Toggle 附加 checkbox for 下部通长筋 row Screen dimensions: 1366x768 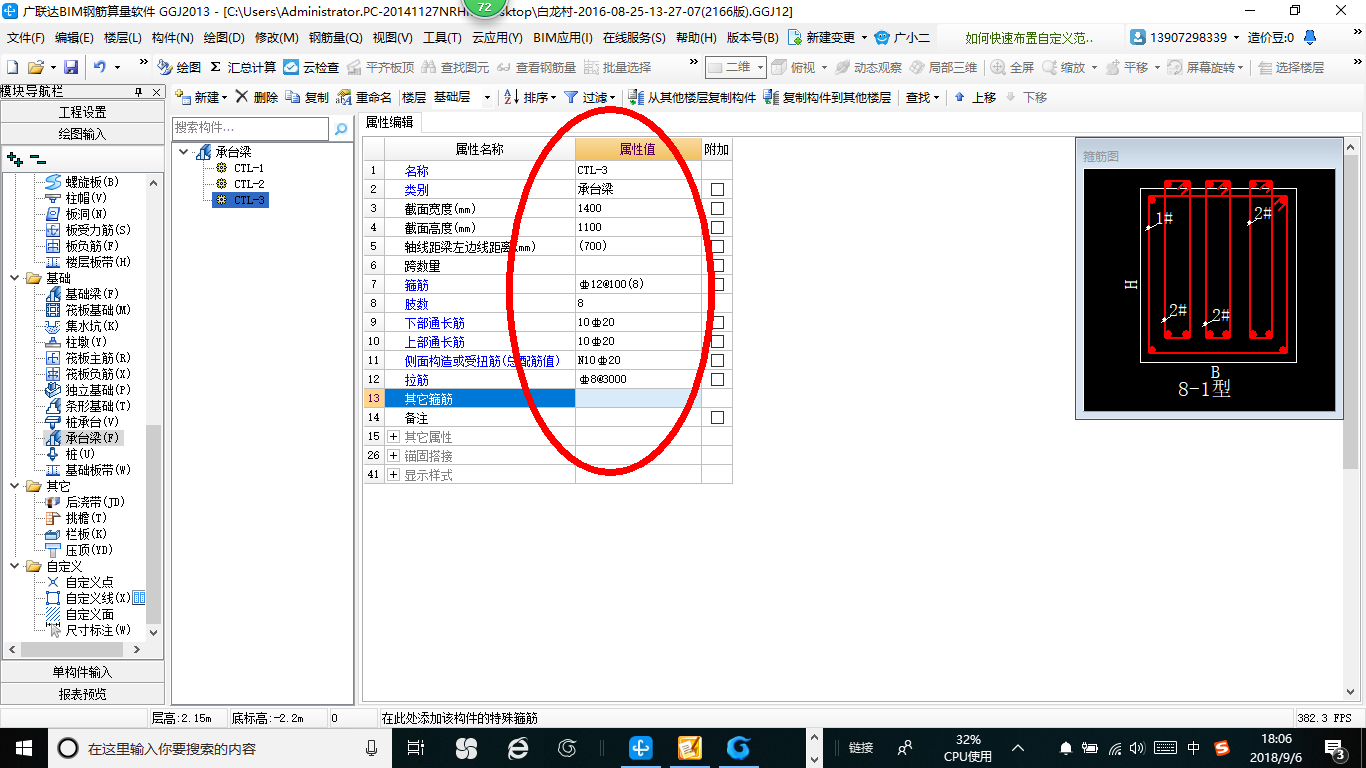(x=717, y=323)
